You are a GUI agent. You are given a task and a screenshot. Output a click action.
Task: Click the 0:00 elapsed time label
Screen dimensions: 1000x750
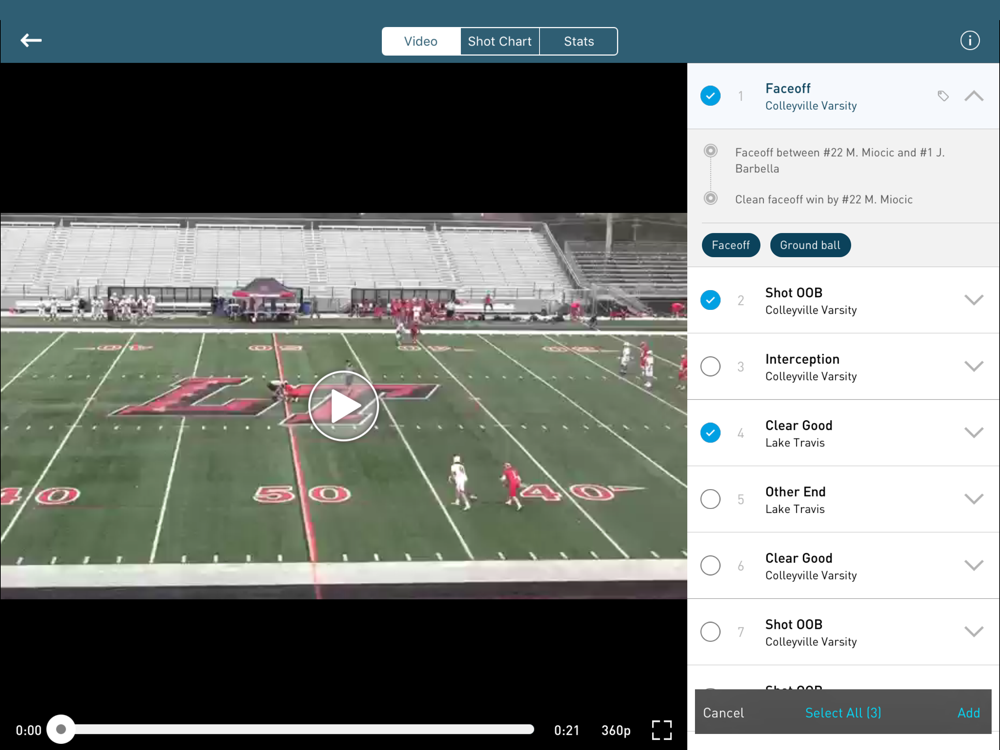click(x=29, y=730)
